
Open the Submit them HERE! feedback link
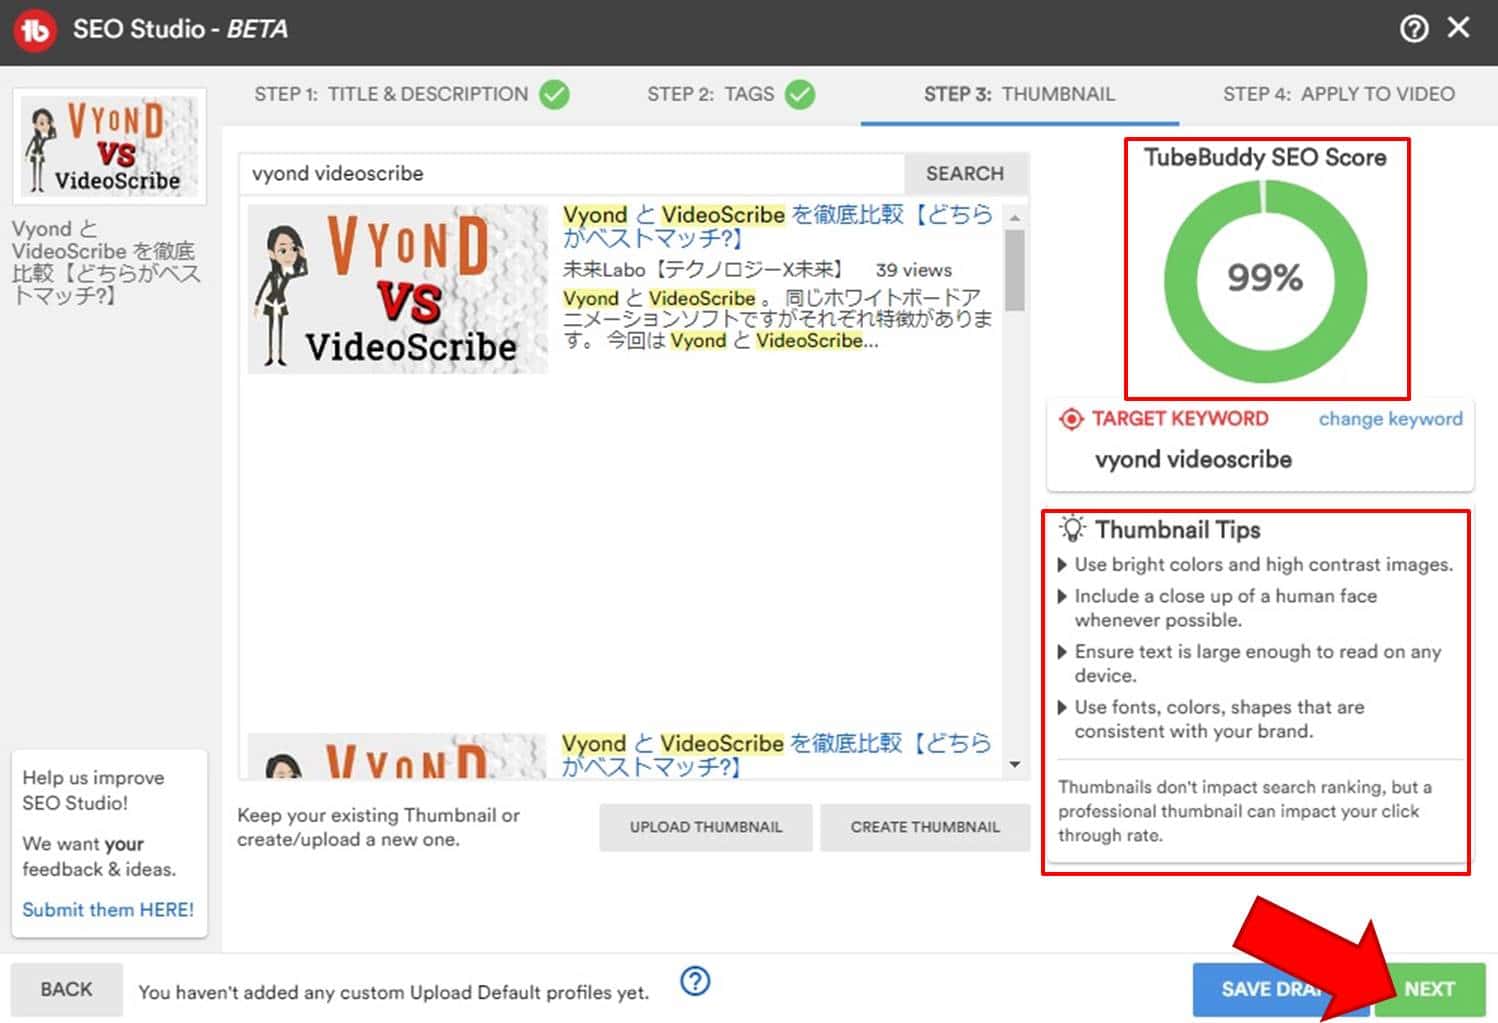[108, 910]
